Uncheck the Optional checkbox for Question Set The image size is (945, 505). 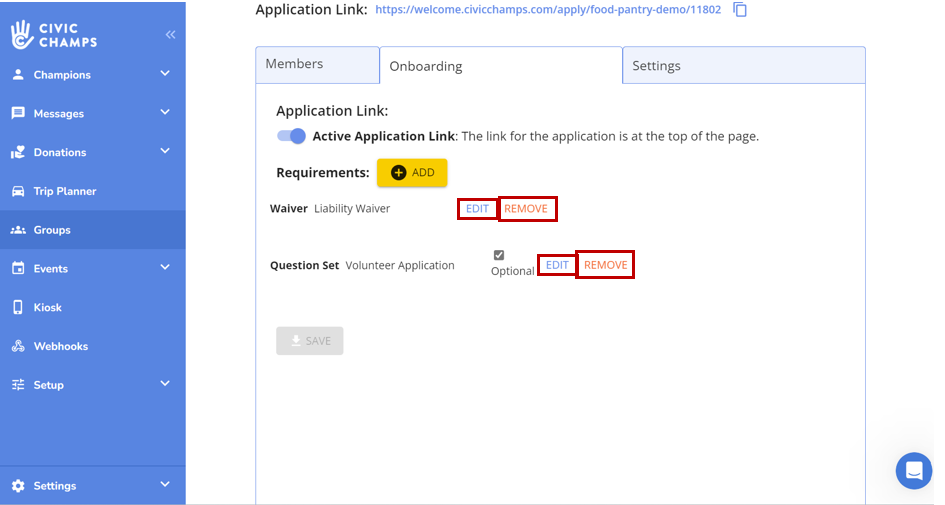coord(499,255)
